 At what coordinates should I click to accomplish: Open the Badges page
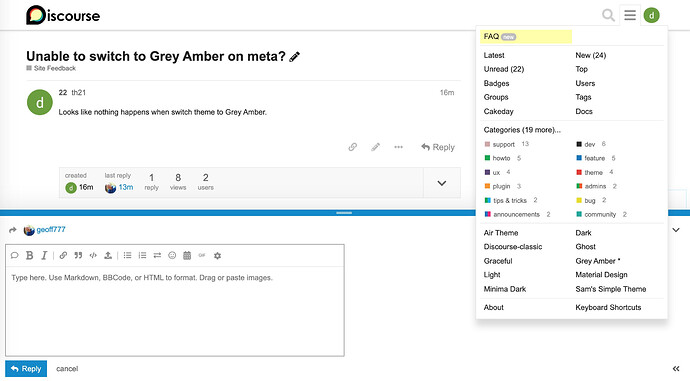point(496,83)
